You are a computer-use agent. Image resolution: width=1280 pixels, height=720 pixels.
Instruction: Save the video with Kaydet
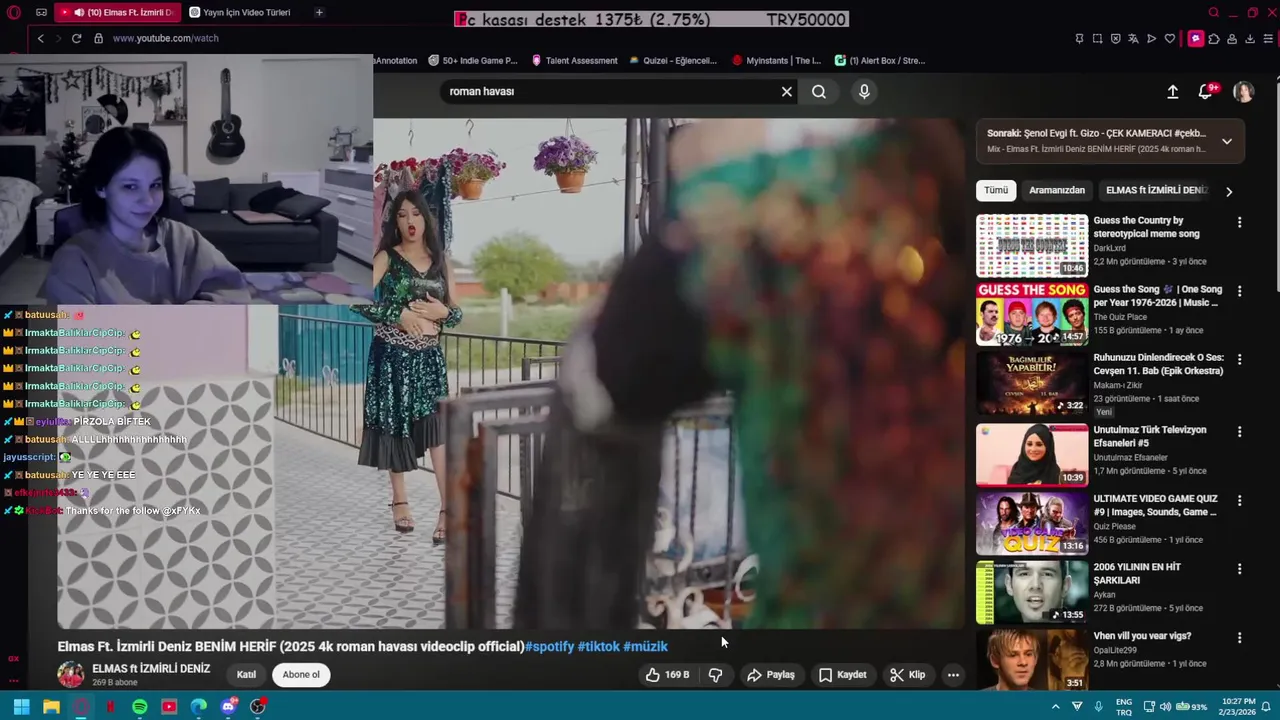(843, 675)
